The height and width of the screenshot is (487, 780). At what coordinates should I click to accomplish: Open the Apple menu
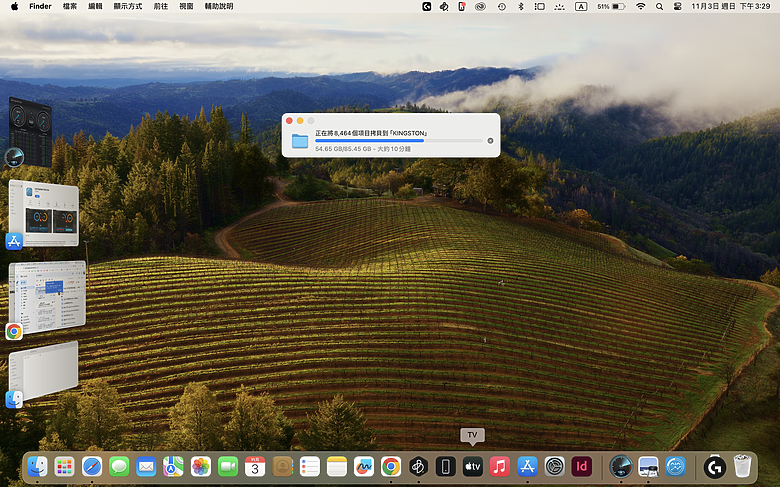point(14,6)
